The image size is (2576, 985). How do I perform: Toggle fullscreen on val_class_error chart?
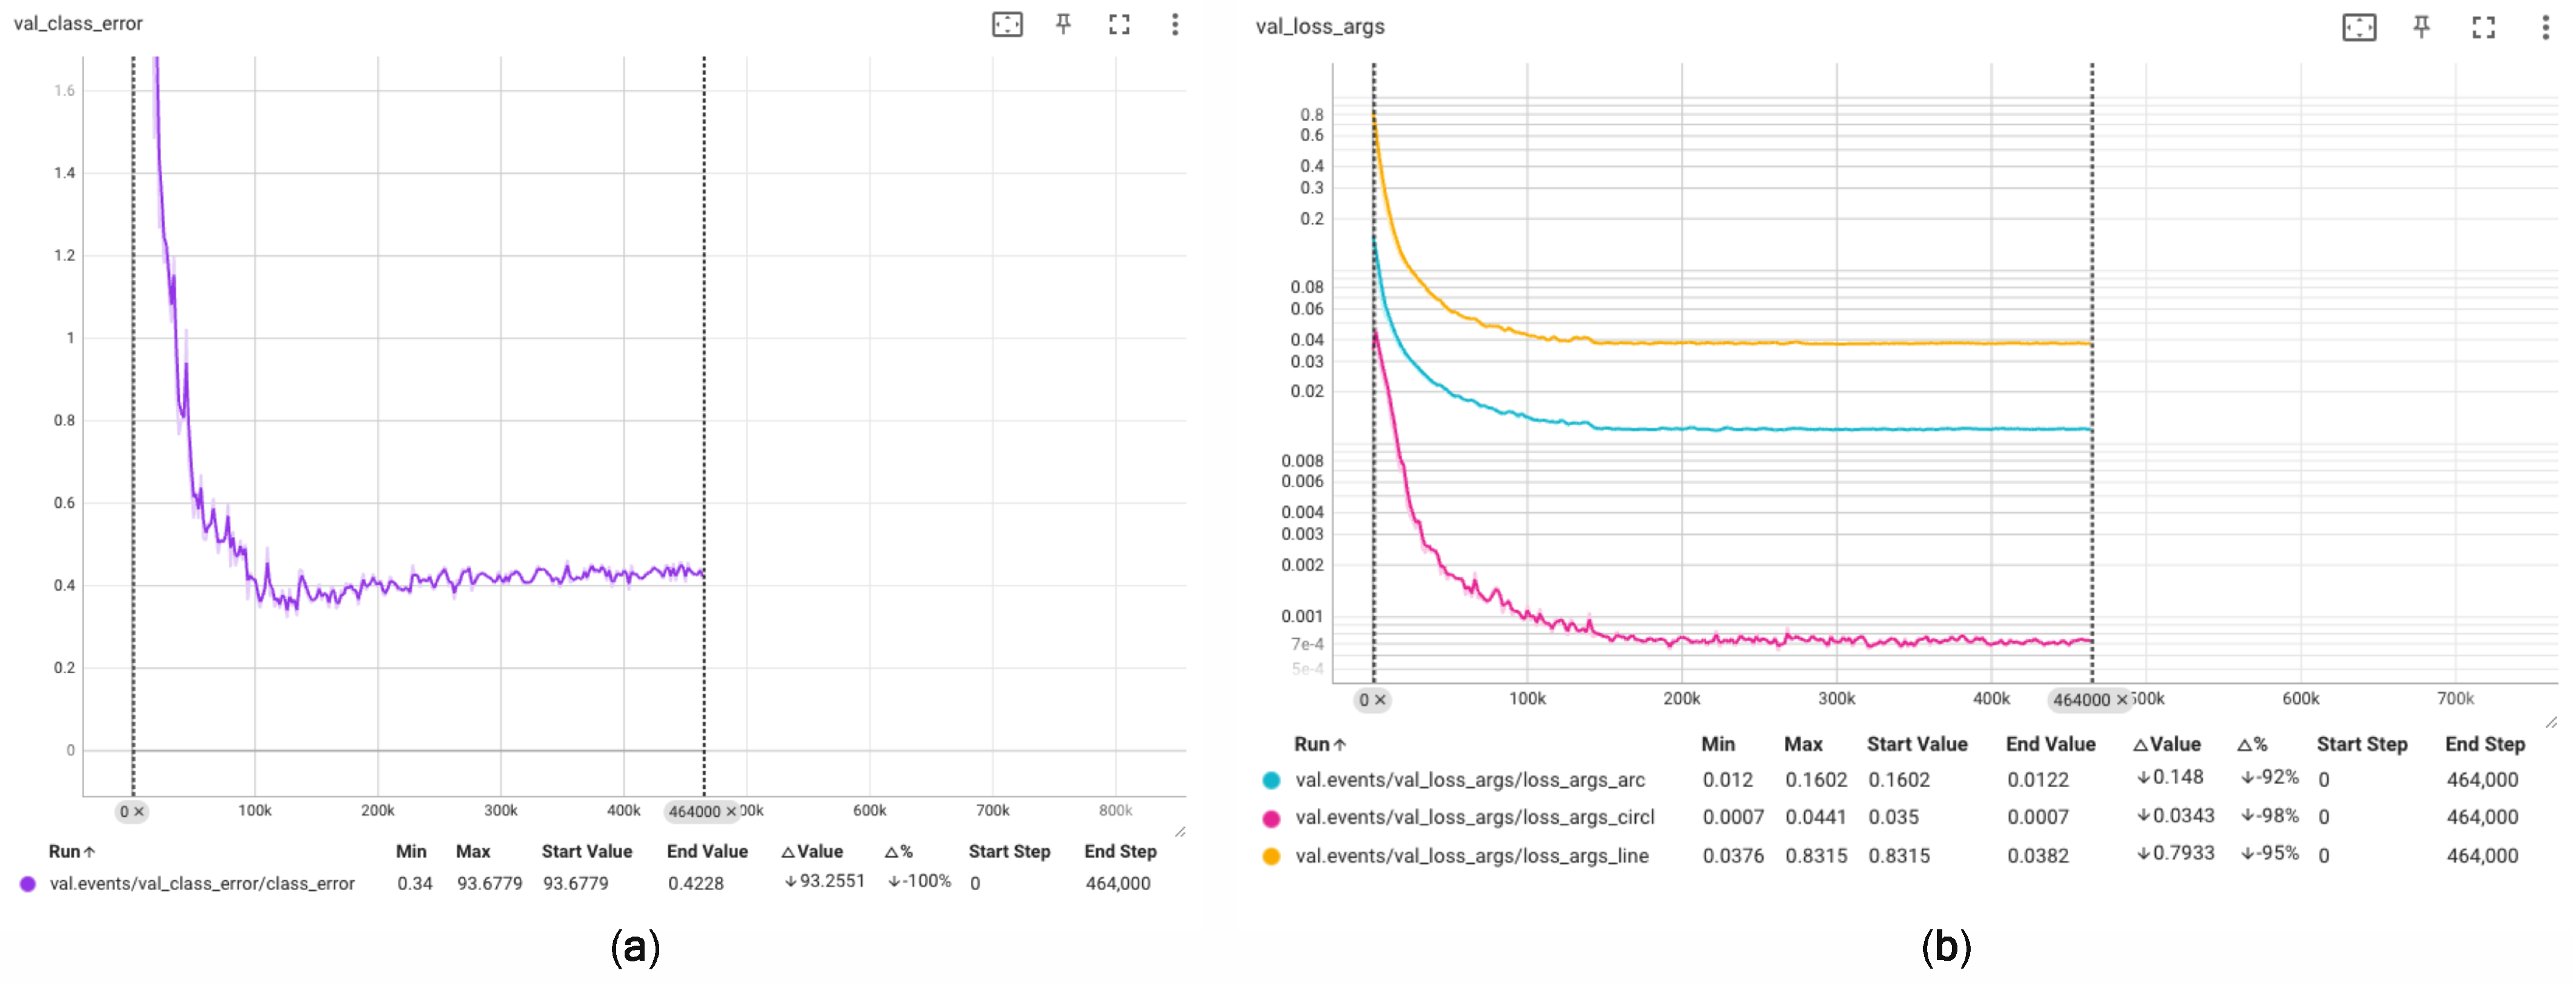[x=1119, y=24]
